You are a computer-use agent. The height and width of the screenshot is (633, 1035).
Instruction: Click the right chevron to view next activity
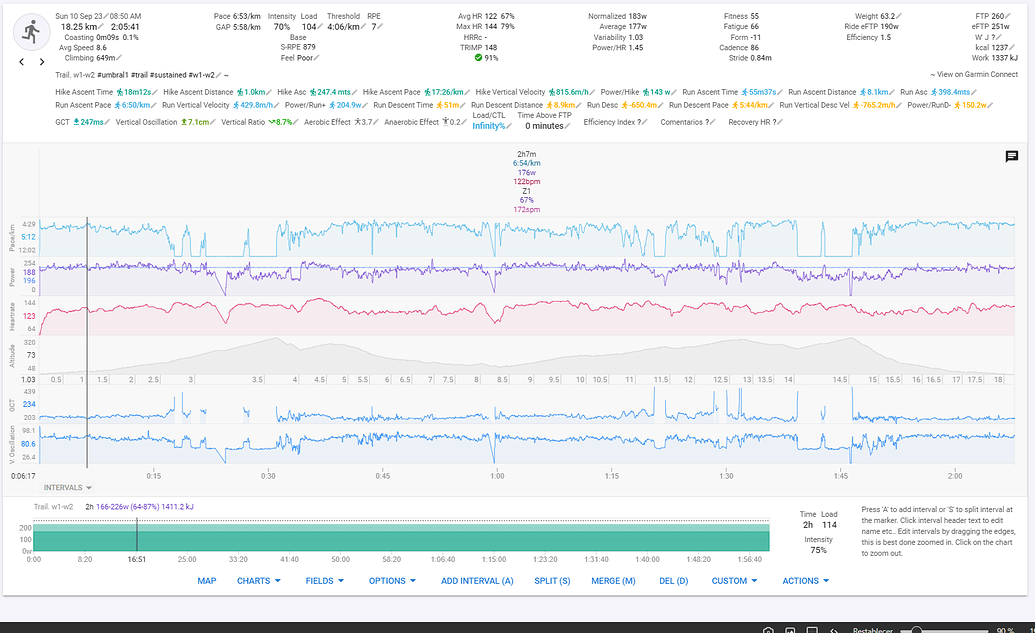(x=41, y=61)
